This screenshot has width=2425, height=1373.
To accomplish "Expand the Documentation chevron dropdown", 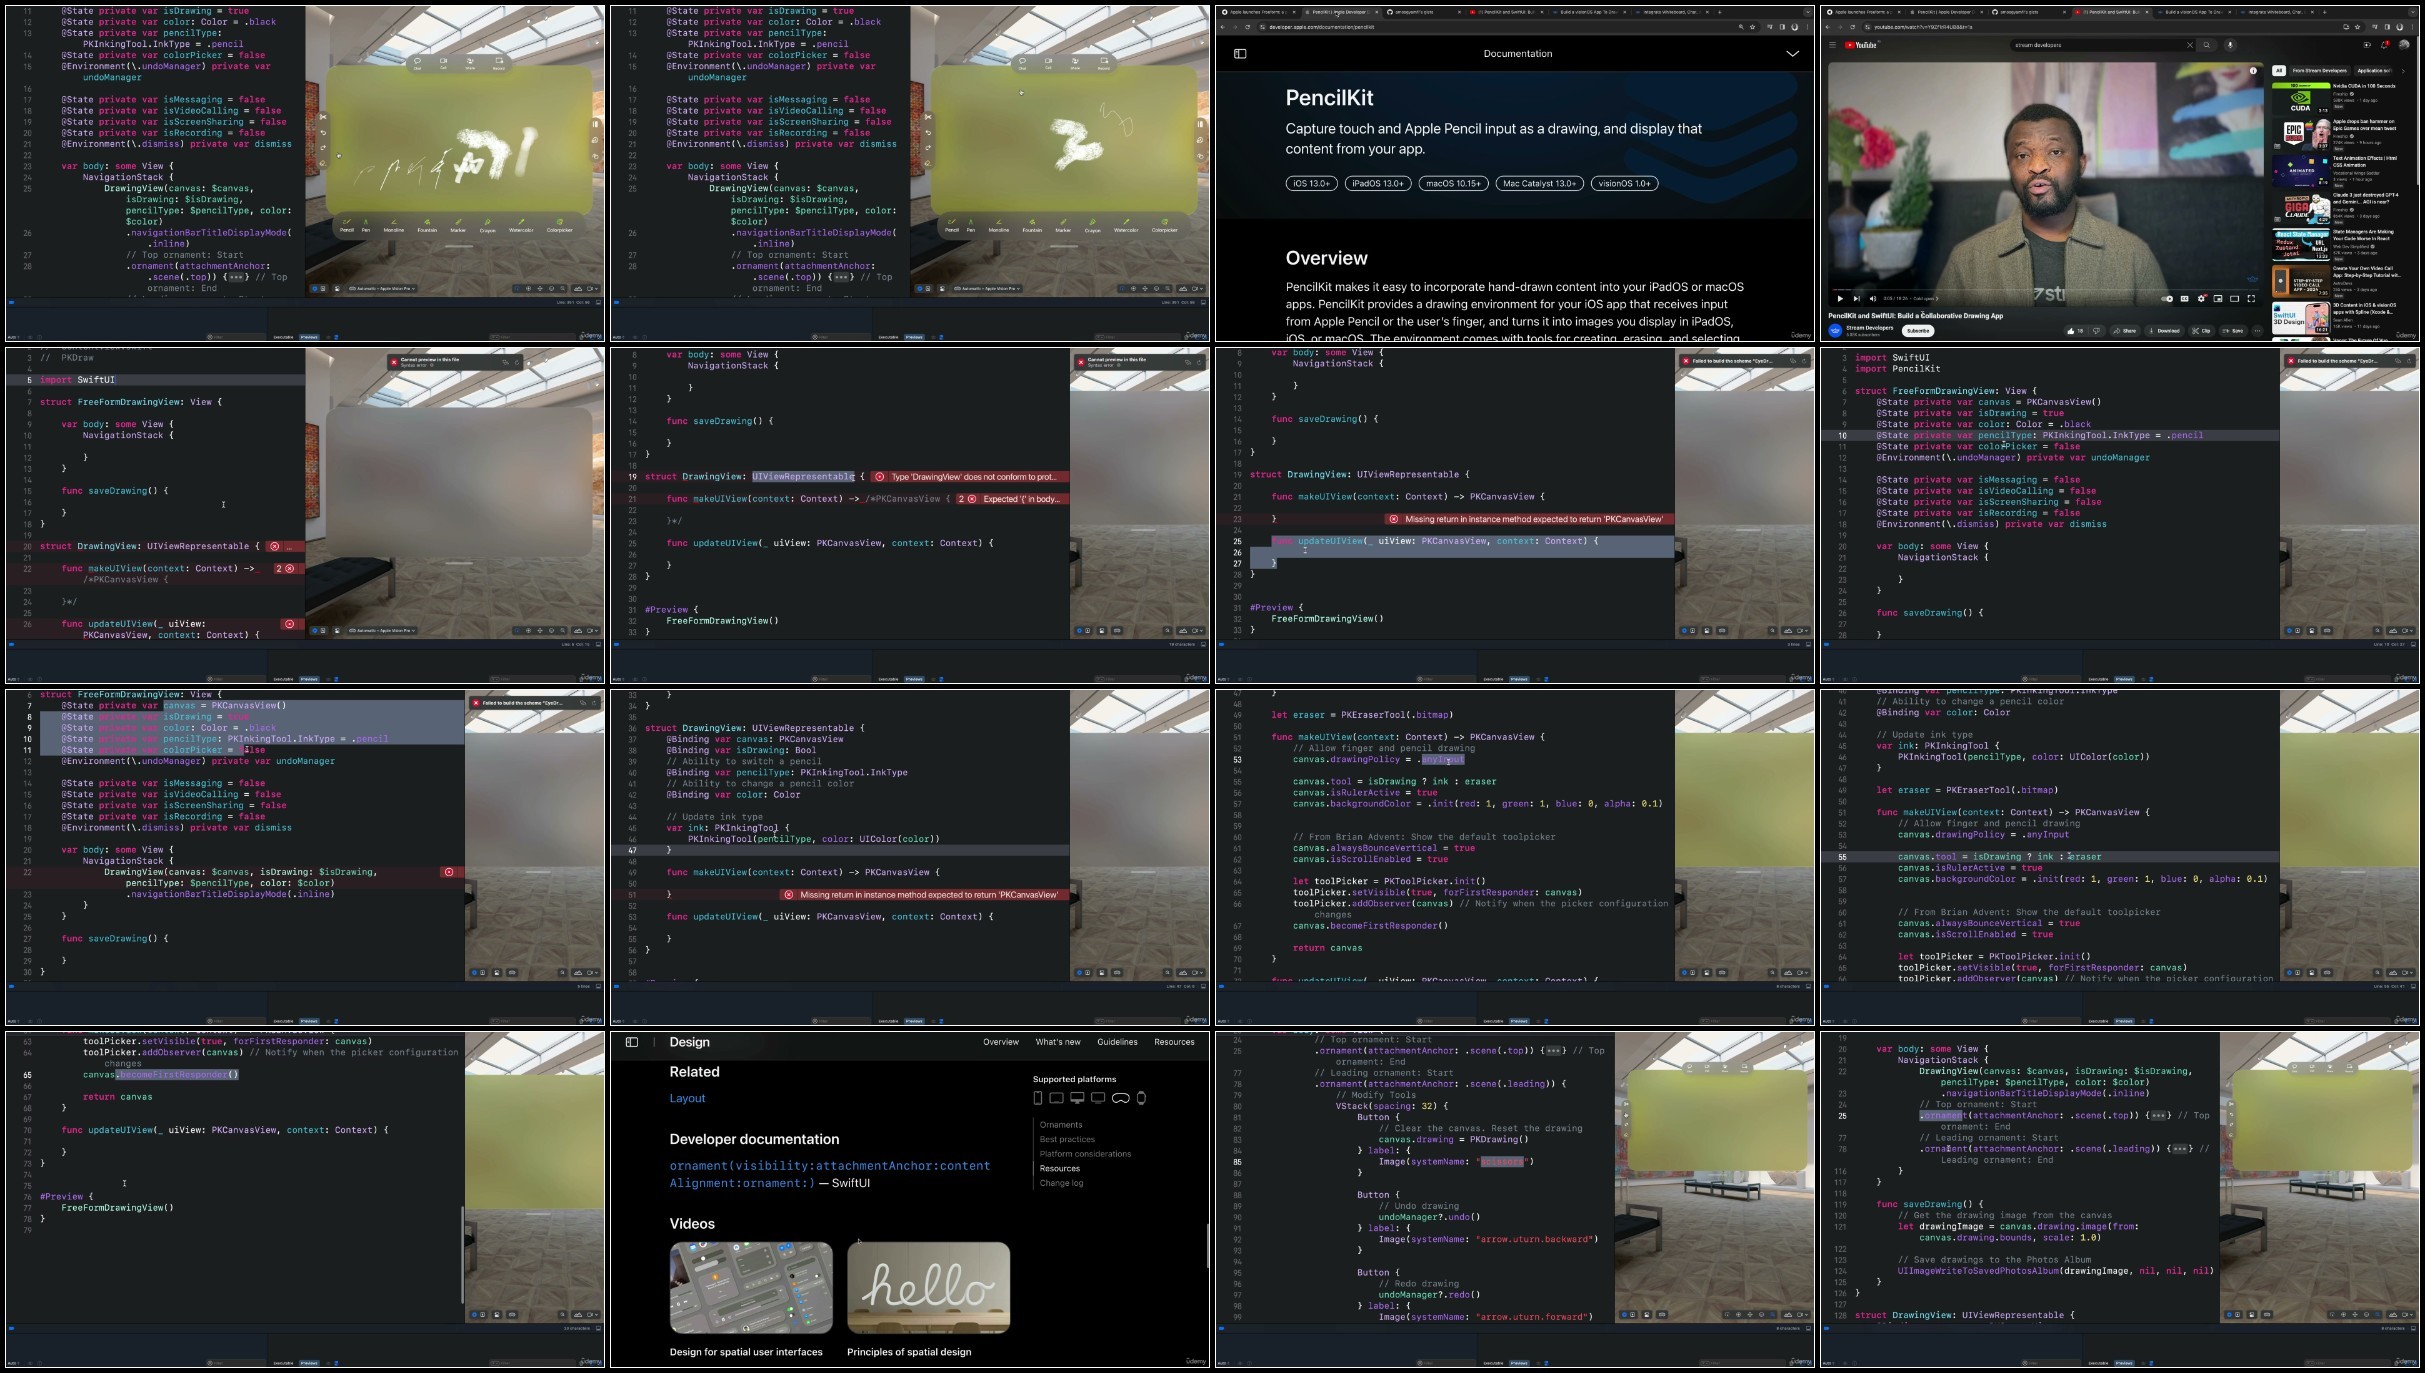I will point(1792,54).
